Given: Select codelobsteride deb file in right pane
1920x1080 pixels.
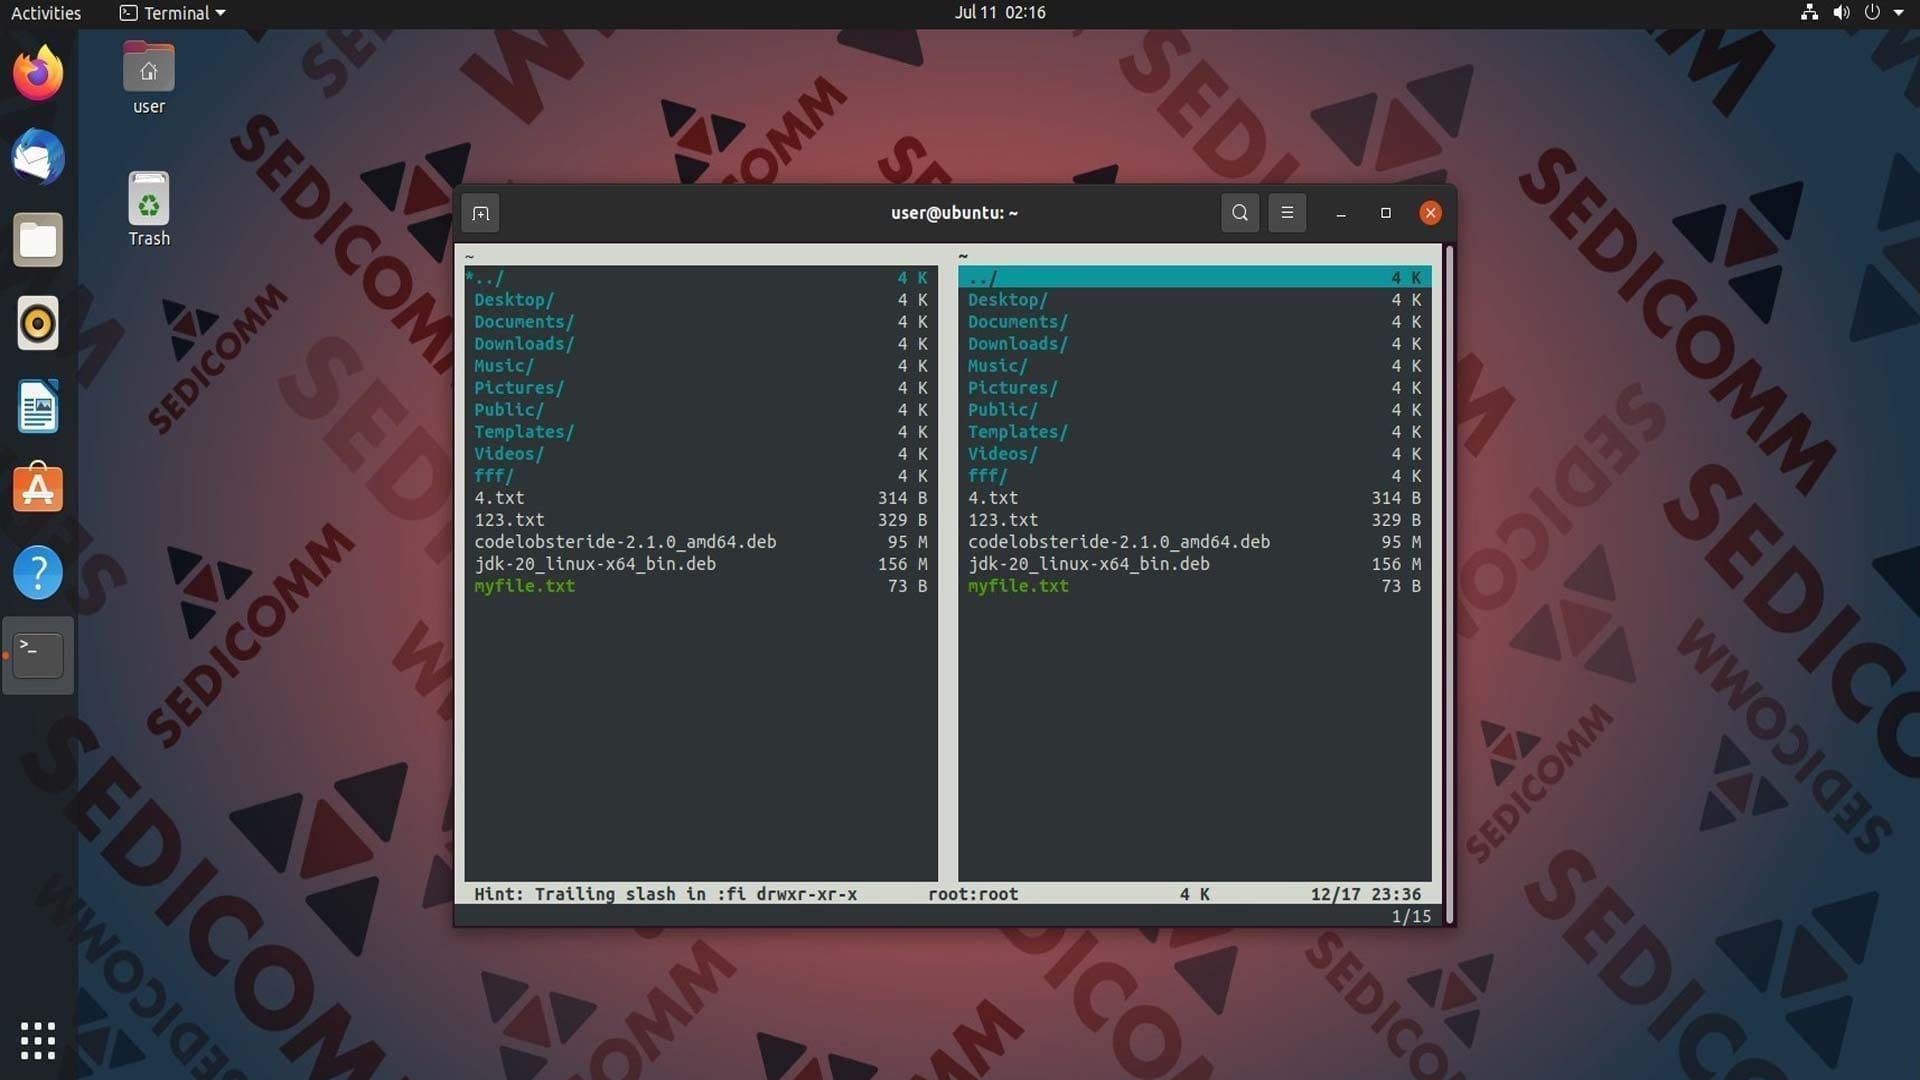Looking at the screenshot, I should [1195, 542].
